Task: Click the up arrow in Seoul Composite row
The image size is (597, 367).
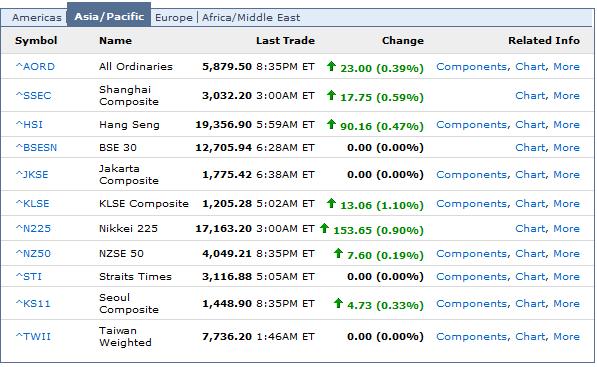Action: click(338, 303)
